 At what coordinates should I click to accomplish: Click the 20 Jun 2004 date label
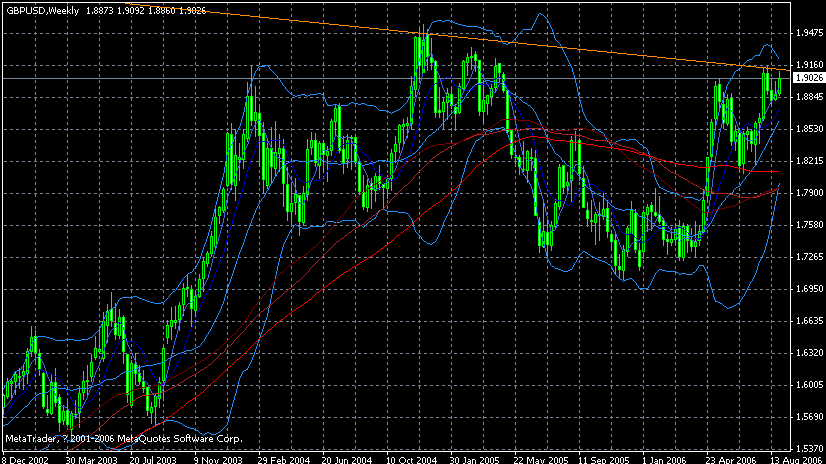pos(346,459)
